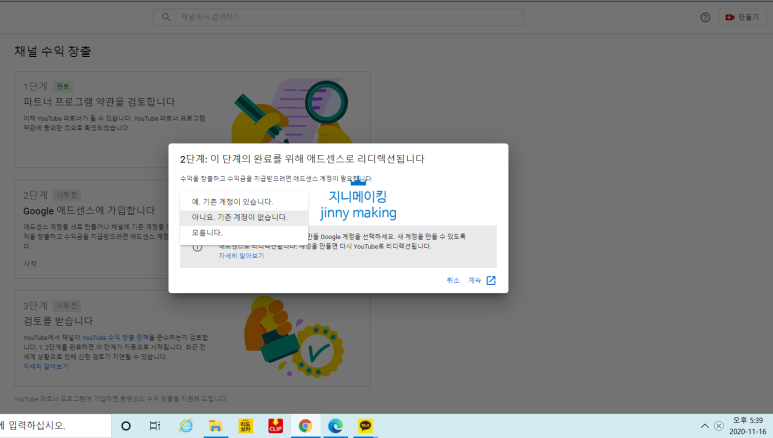Click '파트너 프로그램 약관을 검토합니다' title
Image resolution: width=773 pixels, height=438 pixels.
pyautogui.click(x=99, y=102)
